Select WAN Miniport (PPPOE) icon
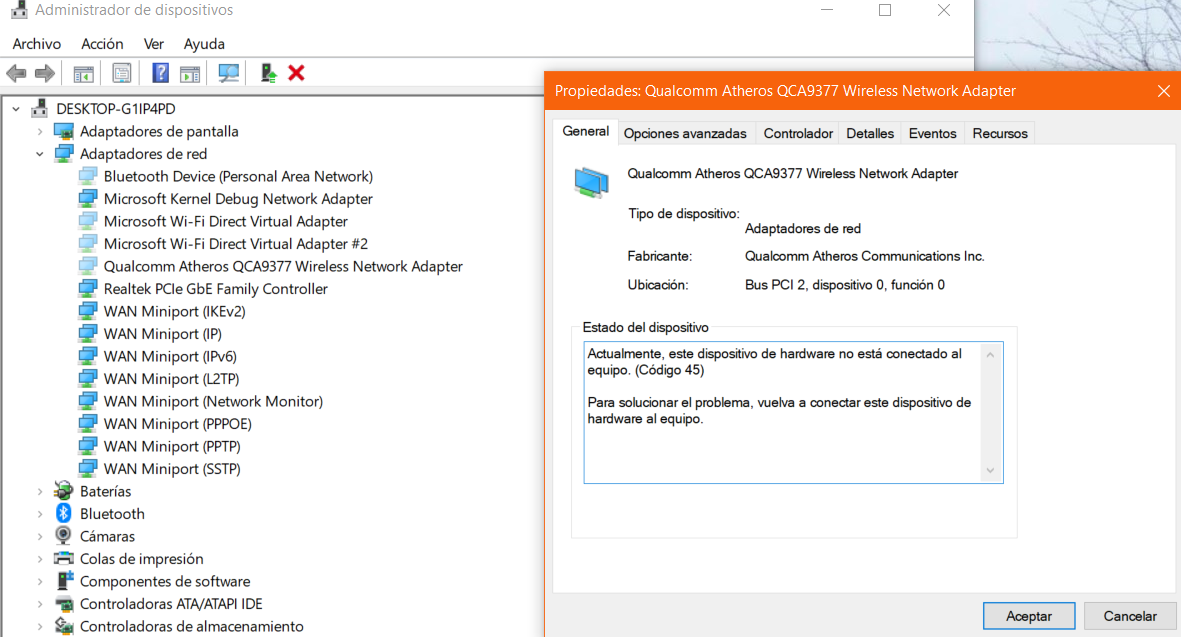The height and width of the screenshot is (637, 1181). tap(88, 424)
